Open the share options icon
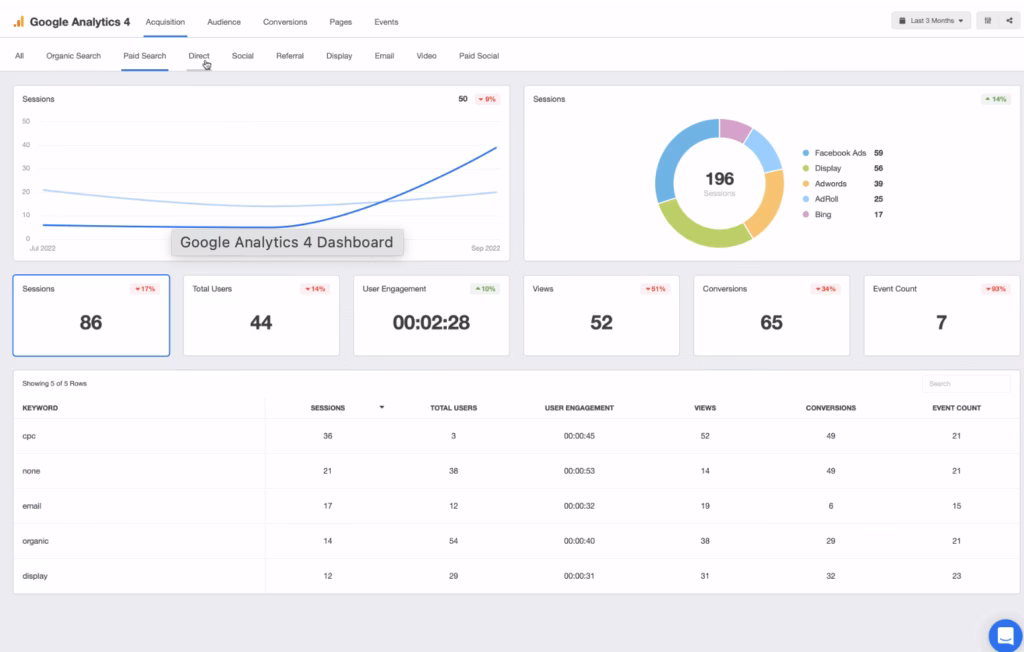The height and width of the screenshot is (652, 1024). pyautogui.click(x=1009, y=20)
